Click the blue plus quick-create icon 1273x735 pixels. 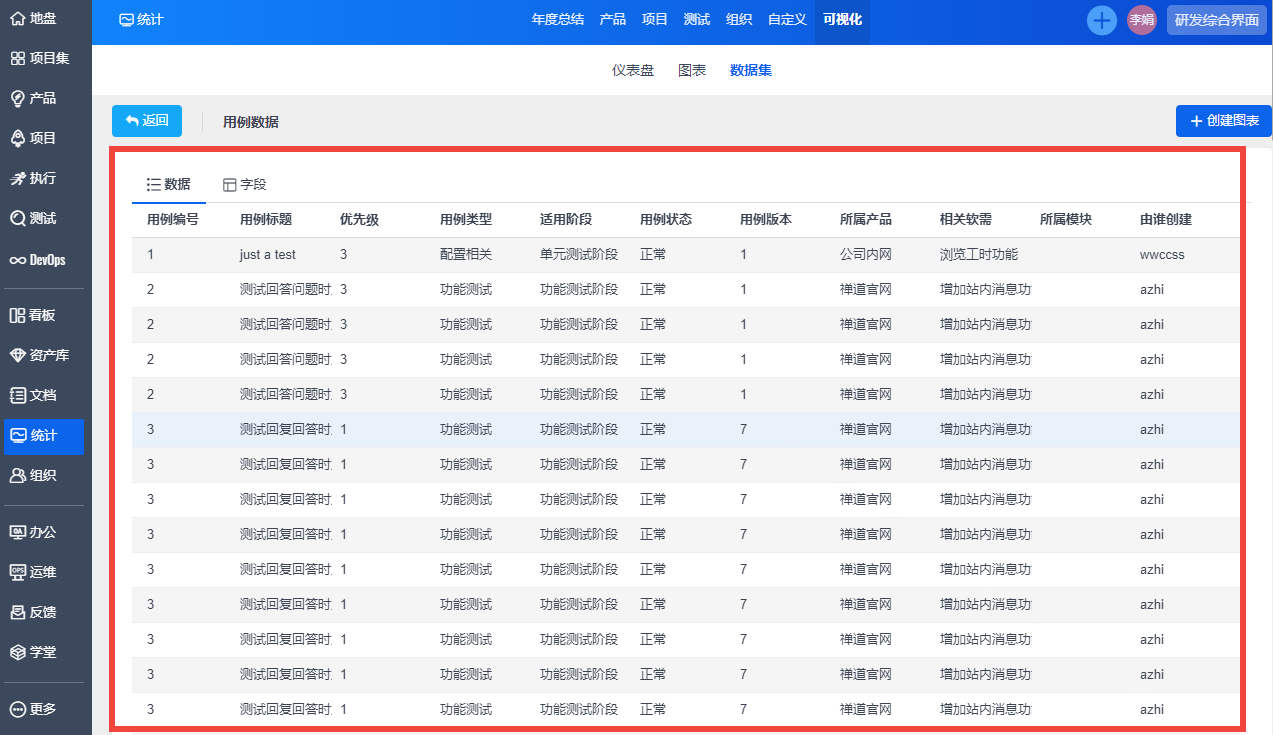[1101, 20]
